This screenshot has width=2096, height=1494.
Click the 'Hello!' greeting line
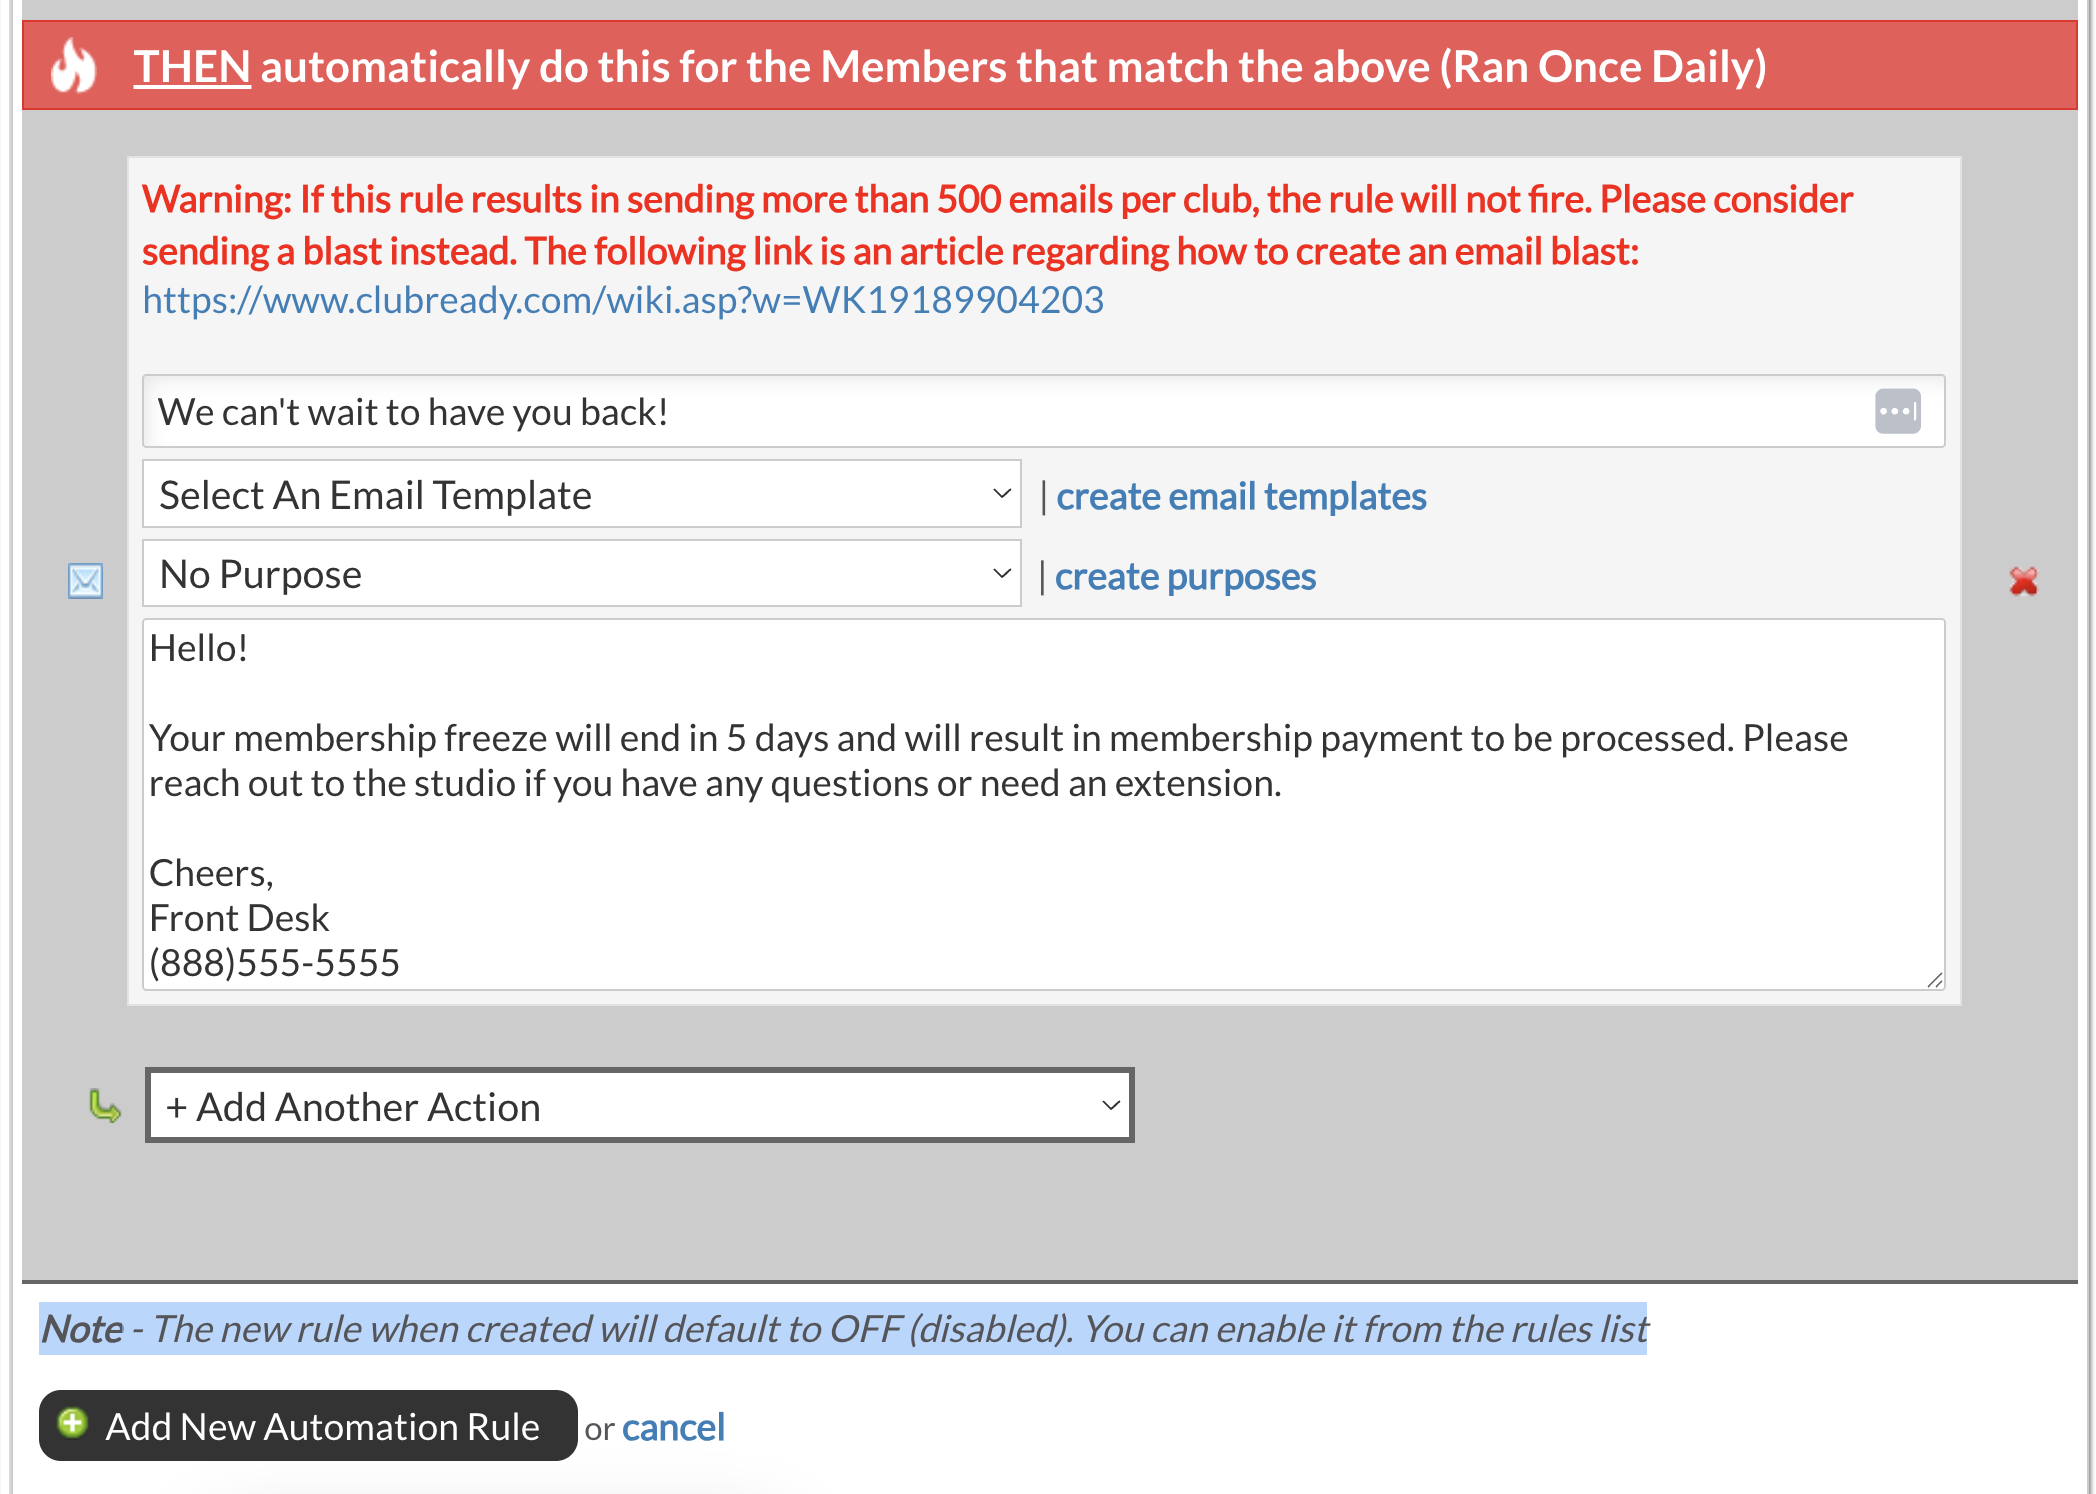[198, 648]
